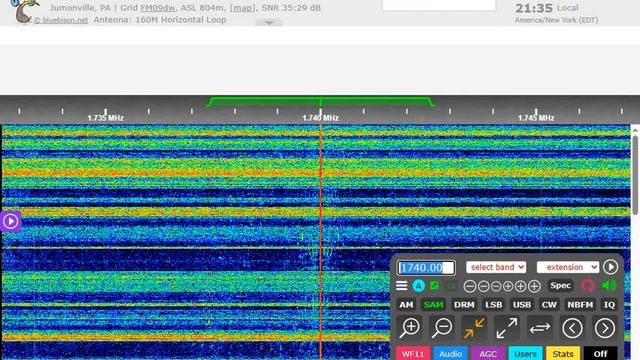This screenshot has width=640, height=360.
Task: Collapse the top bar with down arrow
Action: click(x=269, y=23)
